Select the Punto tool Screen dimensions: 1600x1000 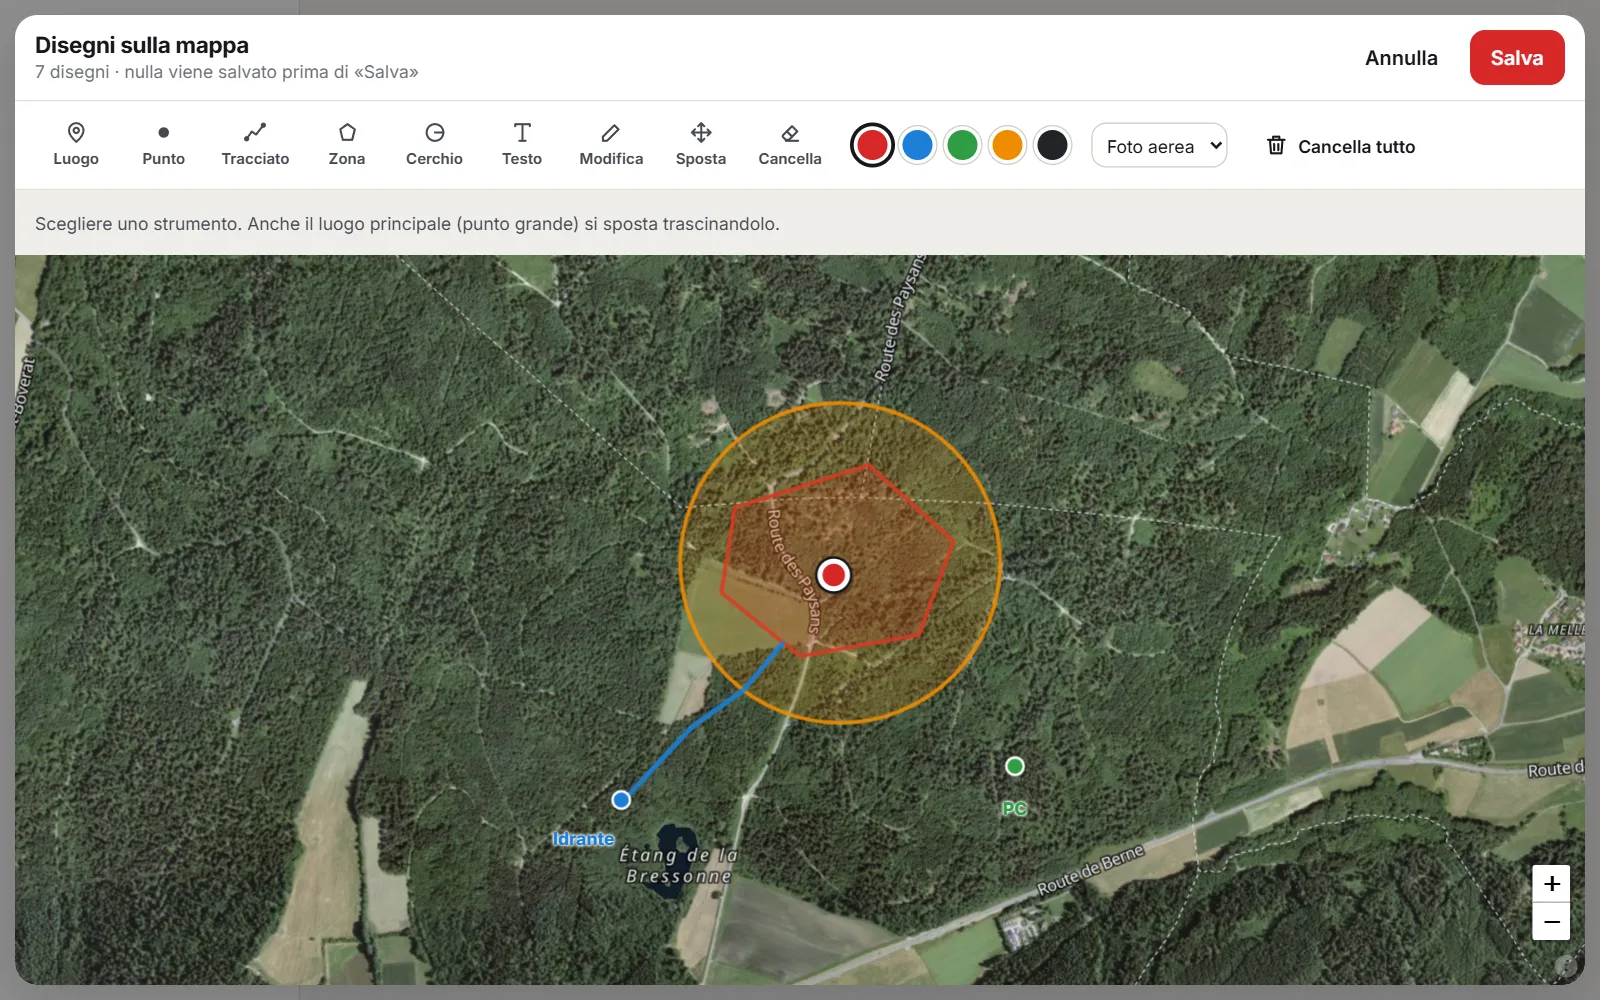coord(163,145)
